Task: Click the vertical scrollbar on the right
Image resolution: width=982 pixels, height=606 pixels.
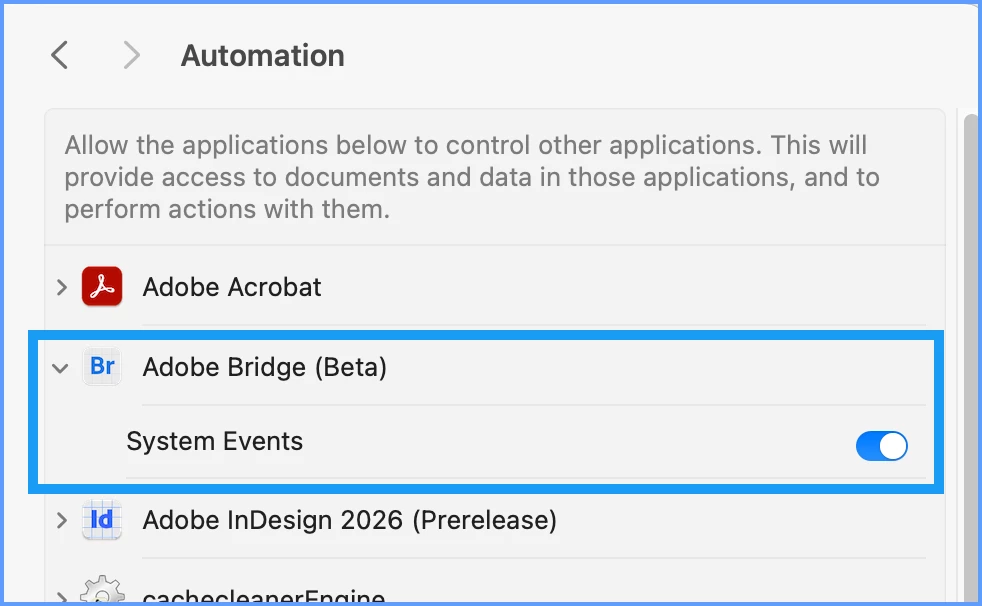Action: pos(971,357)
